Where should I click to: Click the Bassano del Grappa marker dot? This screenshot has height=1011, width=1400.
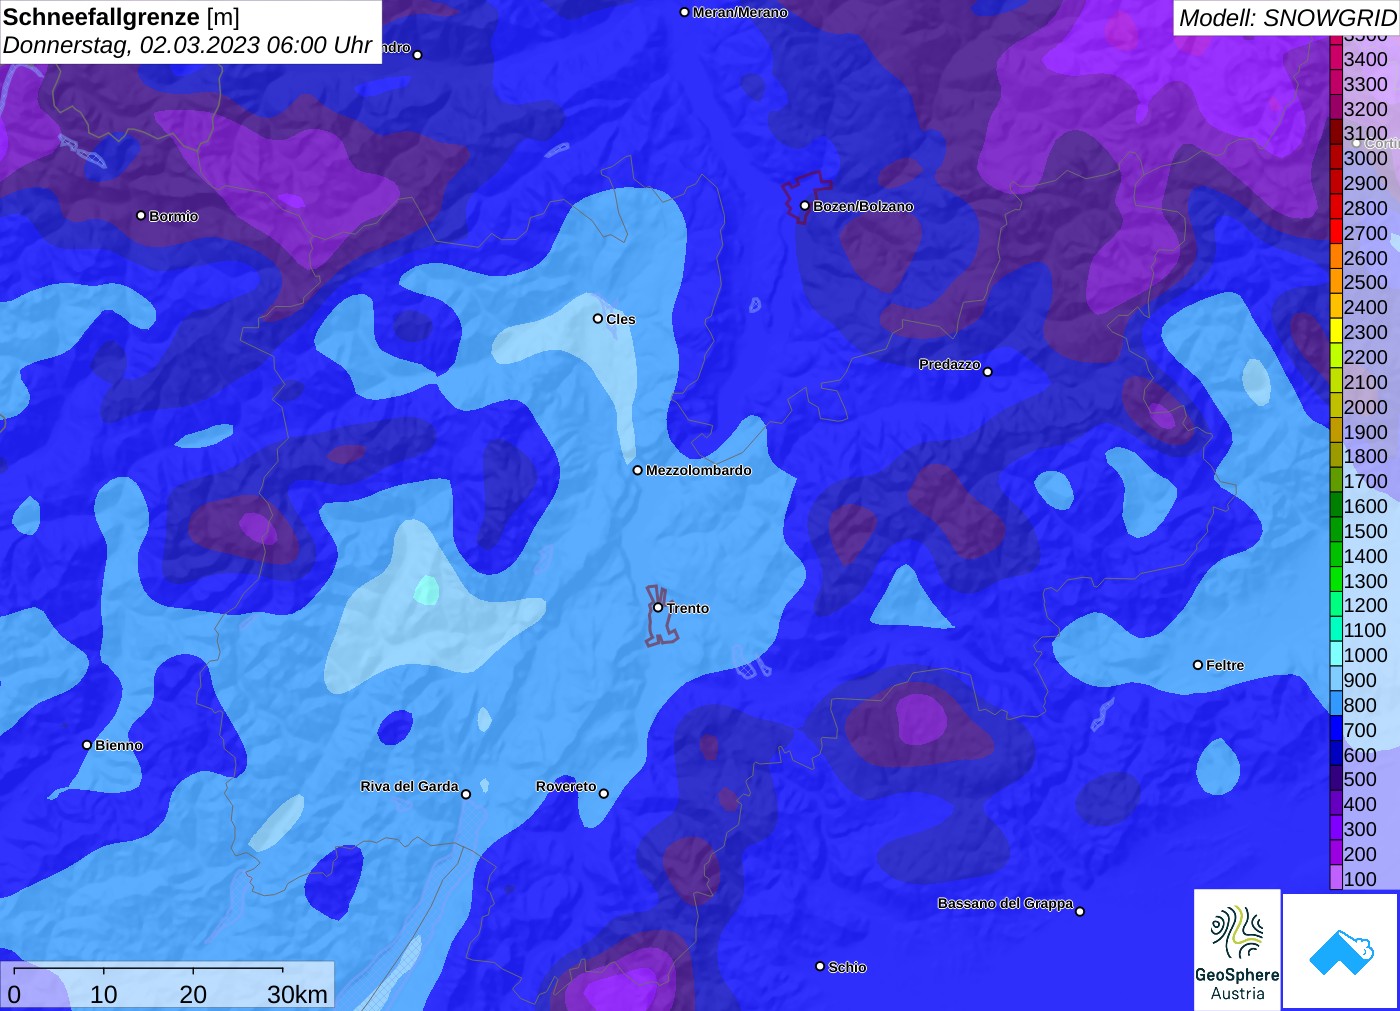1080,911
